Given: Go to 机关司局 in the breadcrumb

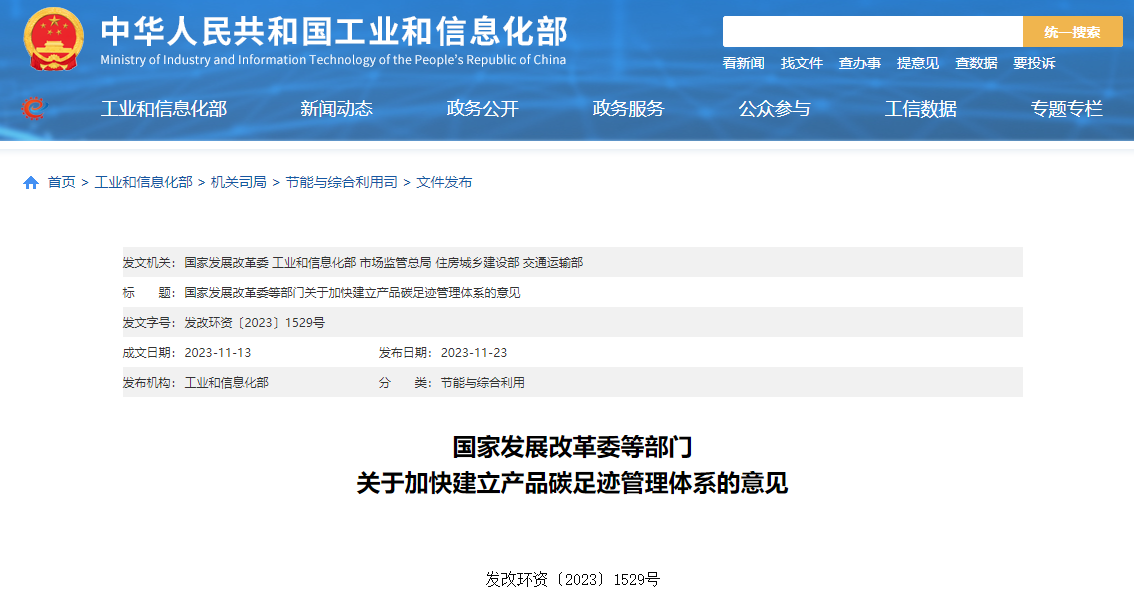Looking at the screenshot, I should click(x=239, y=182).
